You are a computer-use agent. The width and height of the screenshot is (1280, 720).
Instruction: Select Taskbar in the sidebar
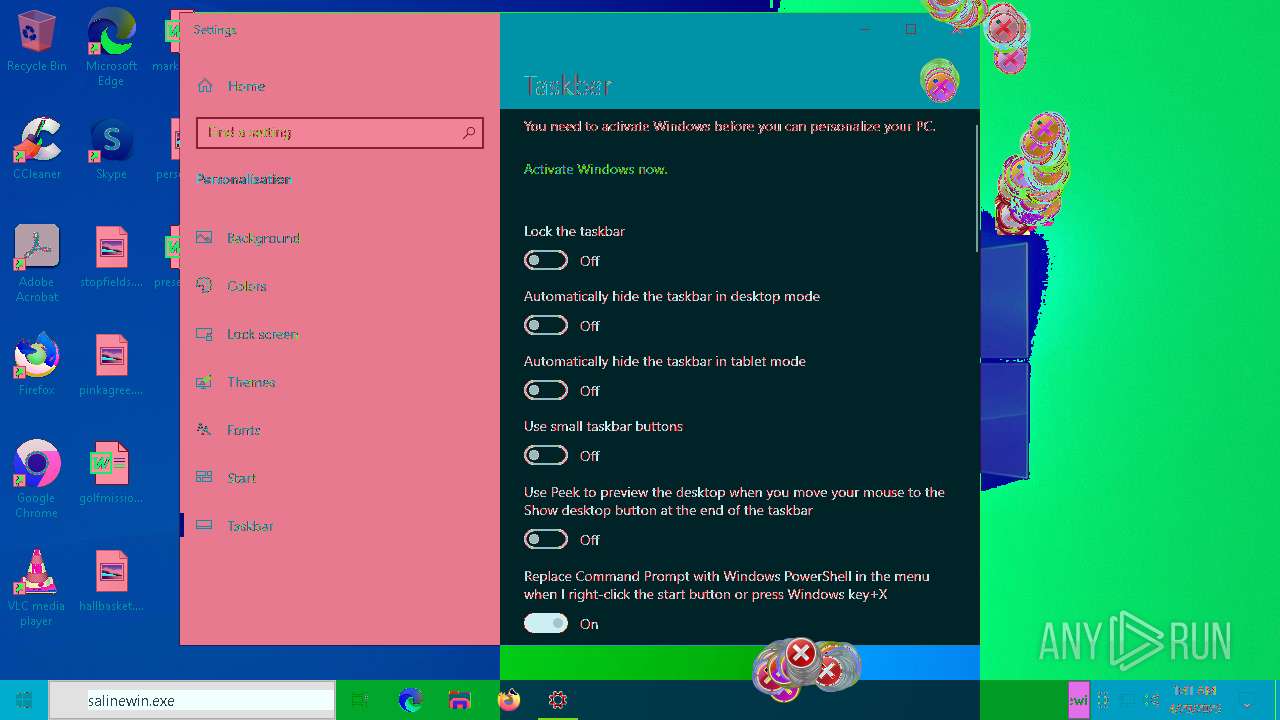coord(340,526)
